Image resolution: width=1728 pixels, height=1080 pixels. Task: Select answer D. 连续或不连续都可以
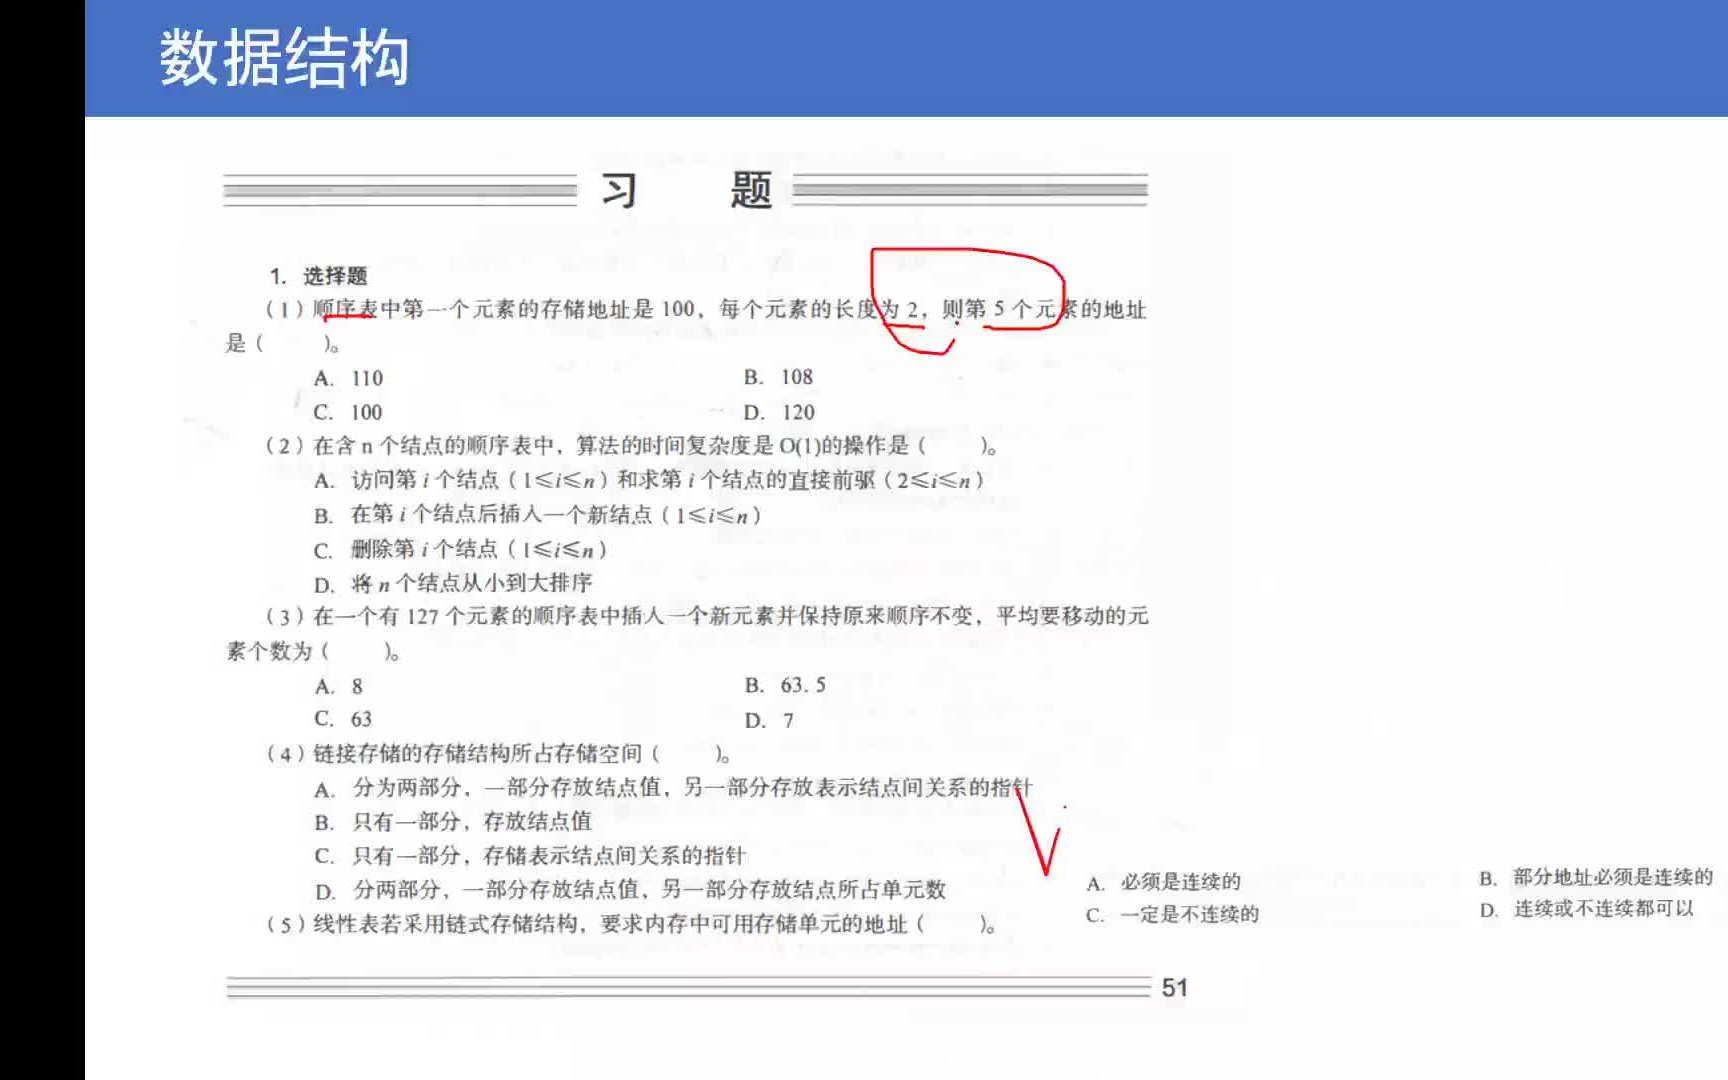1587,909
